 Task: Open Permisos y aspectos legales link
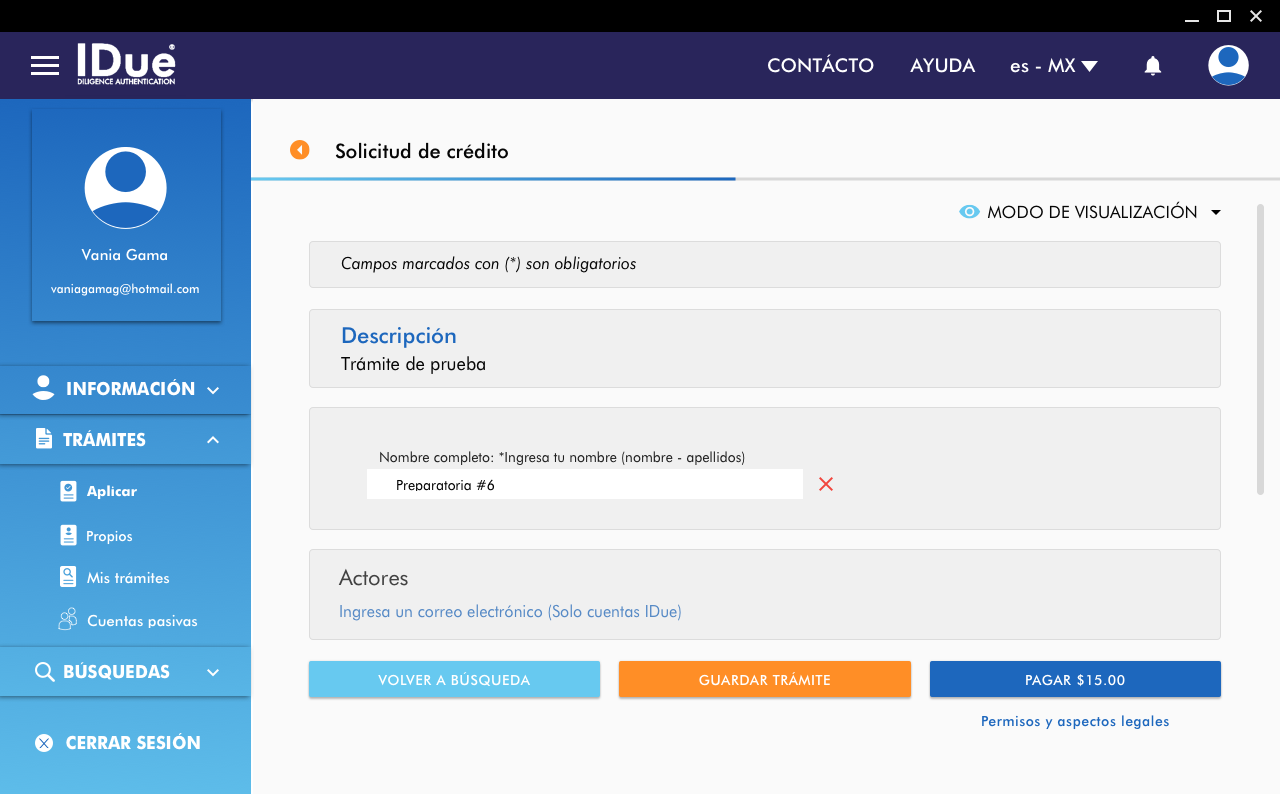[1074, 721]
